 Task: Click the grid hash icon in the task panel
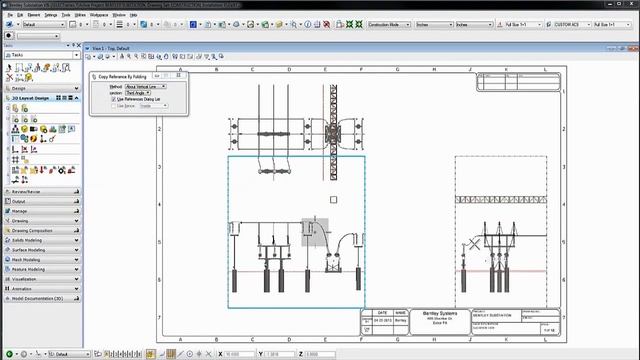click(16, 160)
